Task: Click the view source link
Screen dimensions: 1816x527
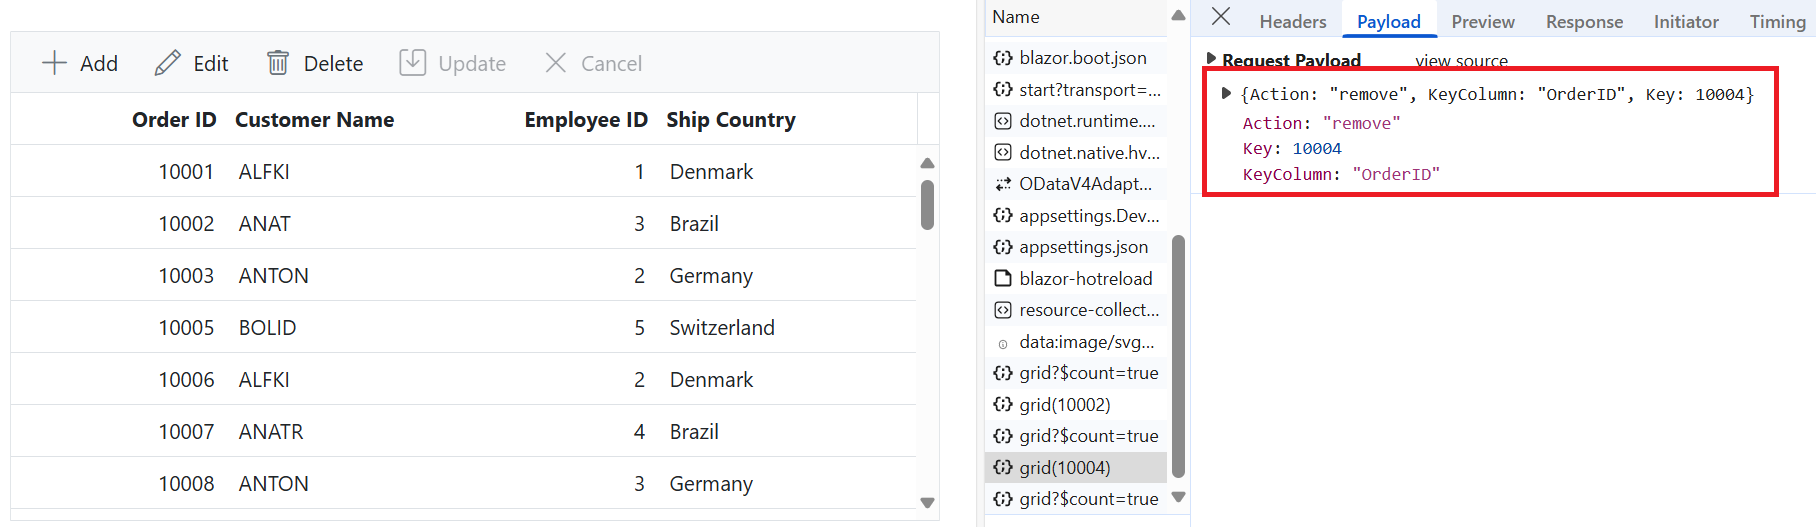Action: 1461,61
